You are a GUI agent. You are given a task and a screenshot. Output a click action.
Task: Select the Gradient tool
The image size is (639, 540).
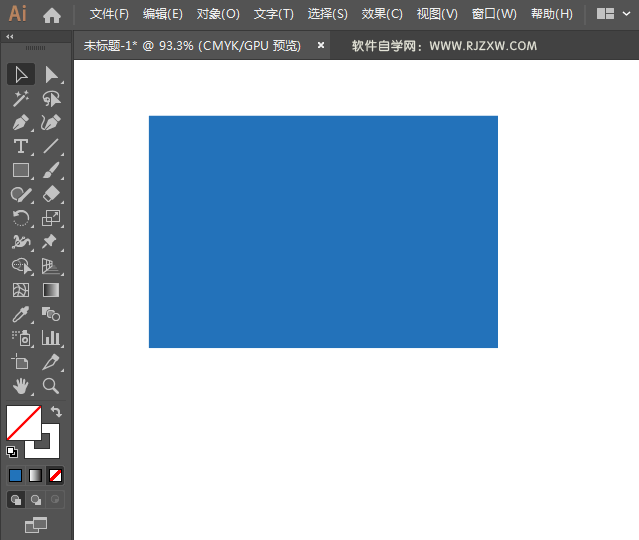[51, 290]
